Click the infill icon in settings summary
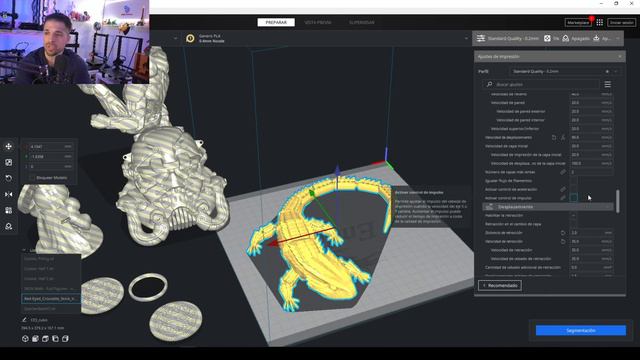Viewport: 640px width, 360px height. (x=547, y=38)
